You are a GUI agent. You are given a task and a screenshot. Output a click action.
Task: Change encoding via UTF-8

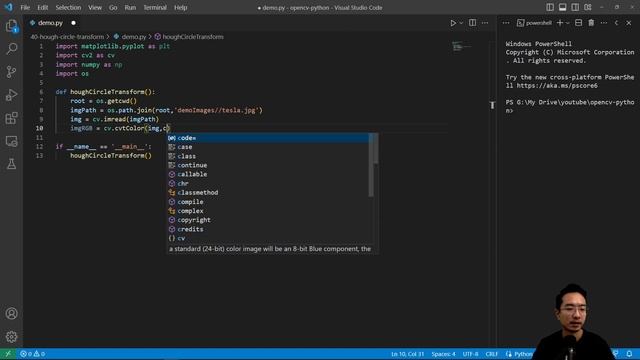tap(470, 354)
